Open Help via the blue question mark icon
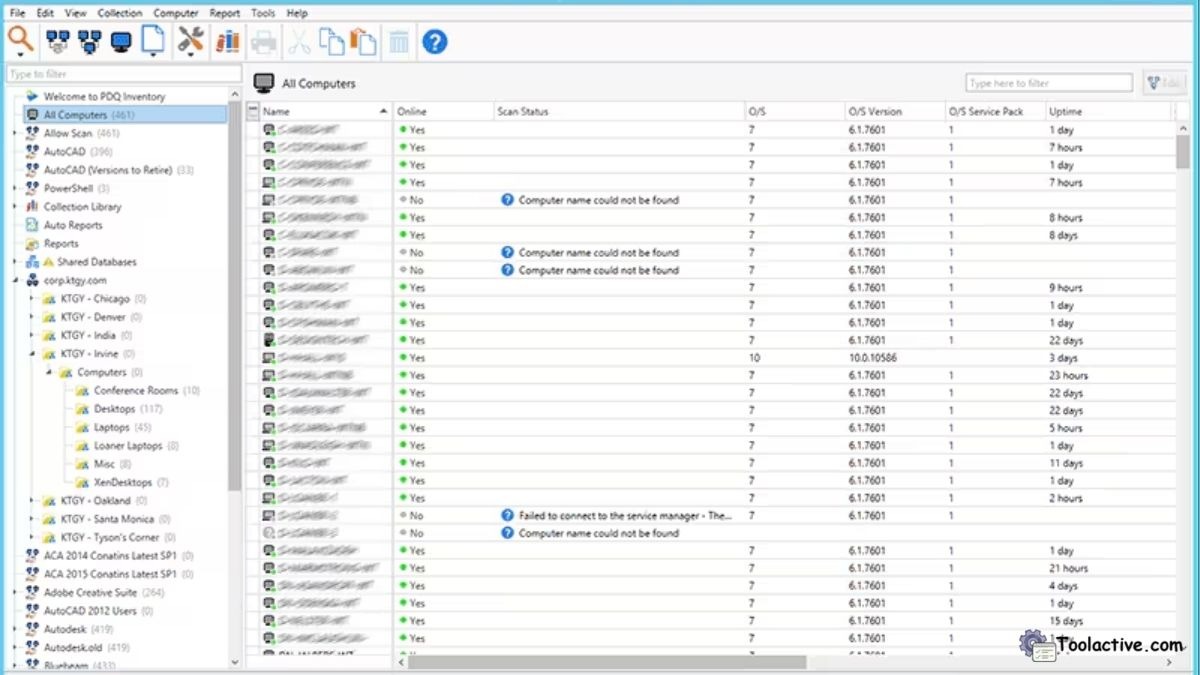Screen dimensions: 1200x675 (434, 41)
